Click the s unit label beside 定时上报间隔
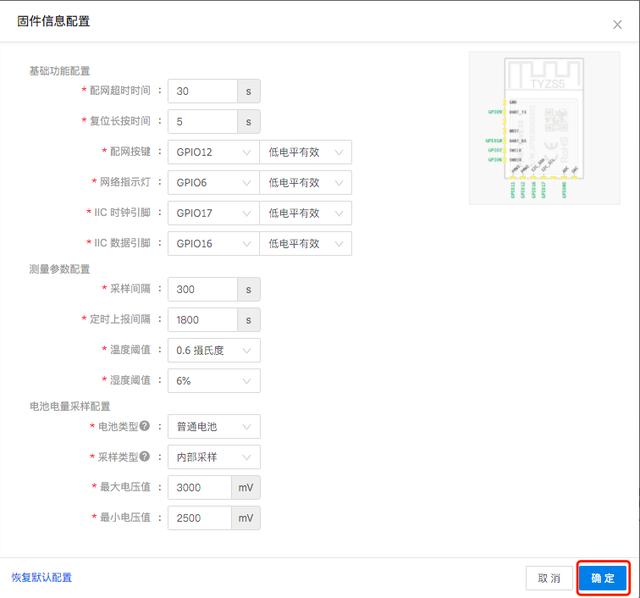 (249, 320)
